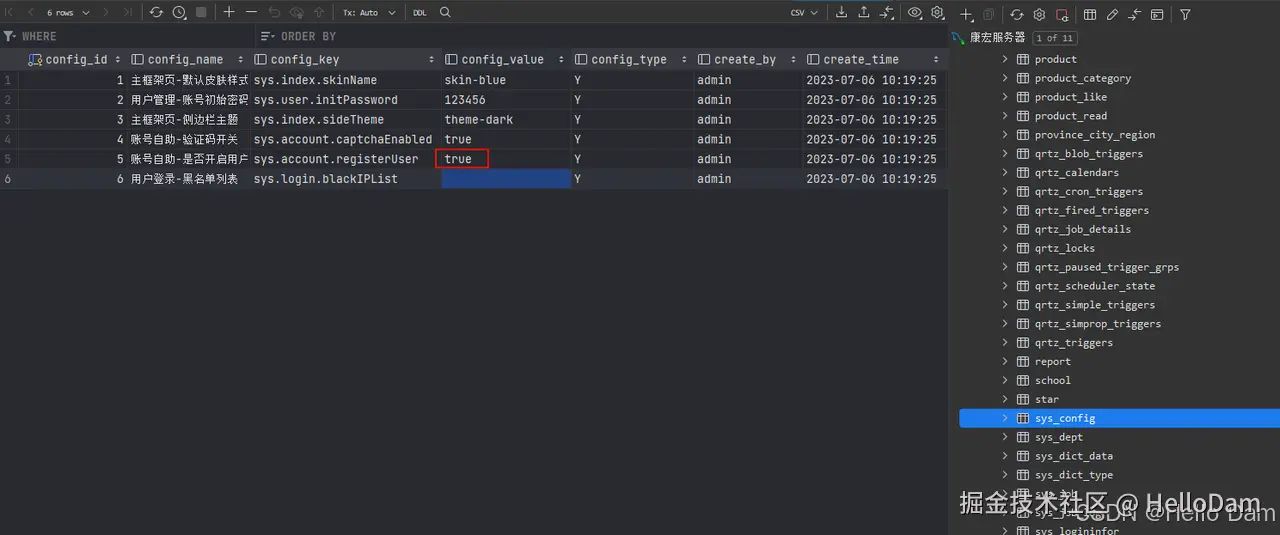This screenshot has width=1280, height=535.
Task: Refresh the database tree
Action: point(1016,15)
